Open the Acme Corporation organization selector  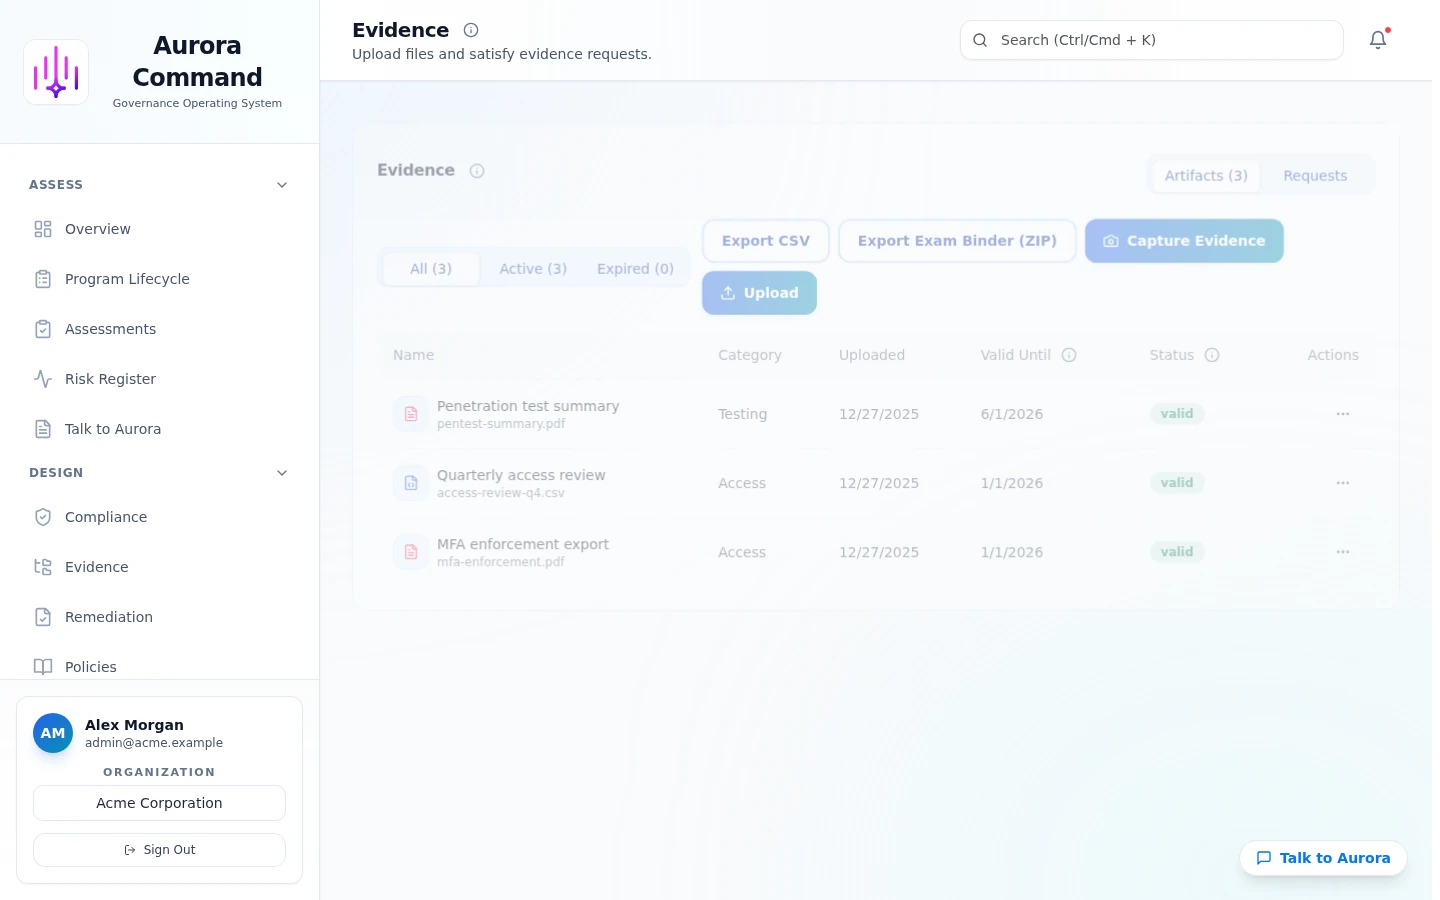(159, 803)
